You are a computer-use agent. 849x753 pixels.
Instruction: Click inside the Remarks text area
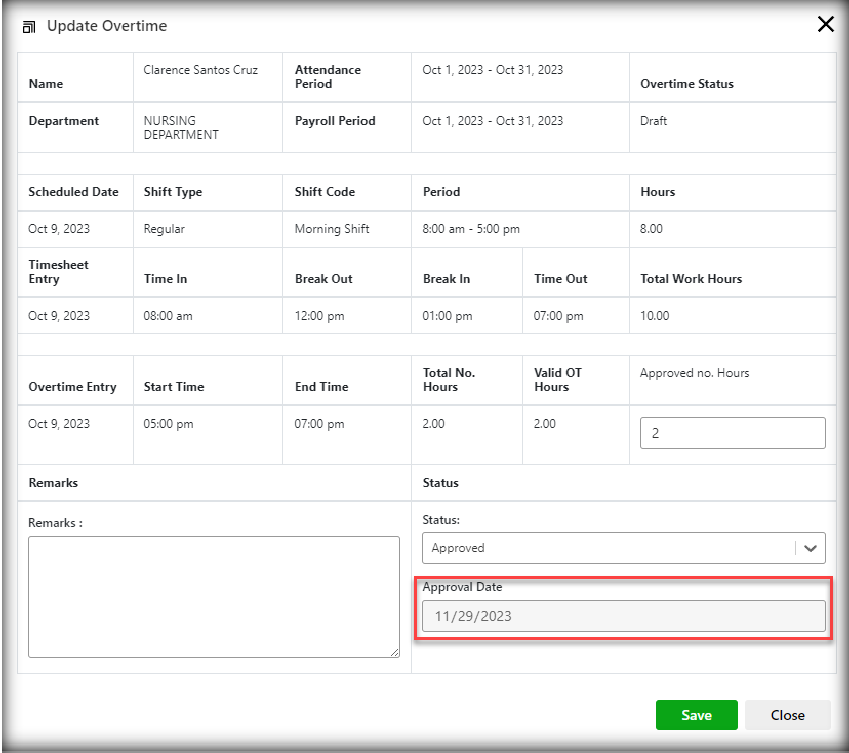click(x=213, y=596)
